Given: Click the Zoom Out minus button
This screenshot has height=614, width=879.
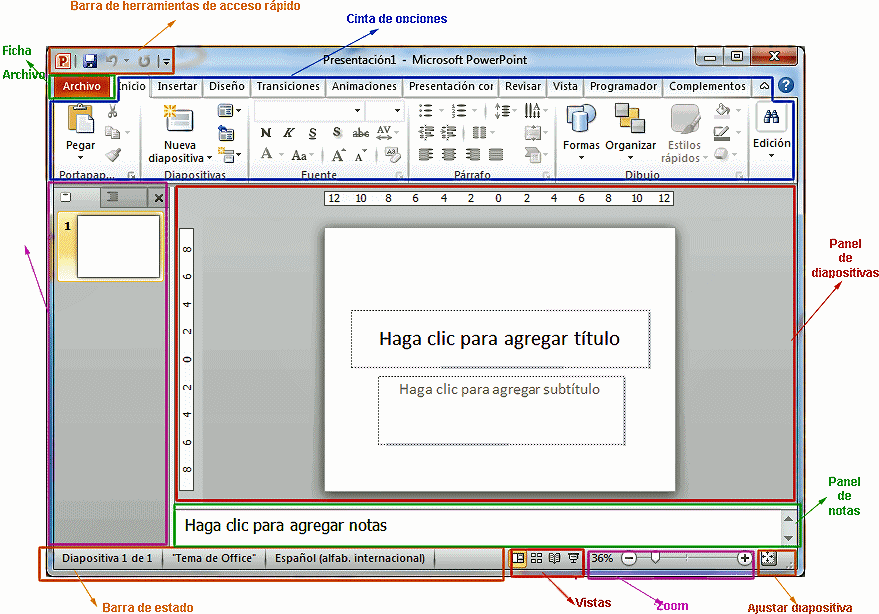Looking at the screenshot, I should point(629,558).
